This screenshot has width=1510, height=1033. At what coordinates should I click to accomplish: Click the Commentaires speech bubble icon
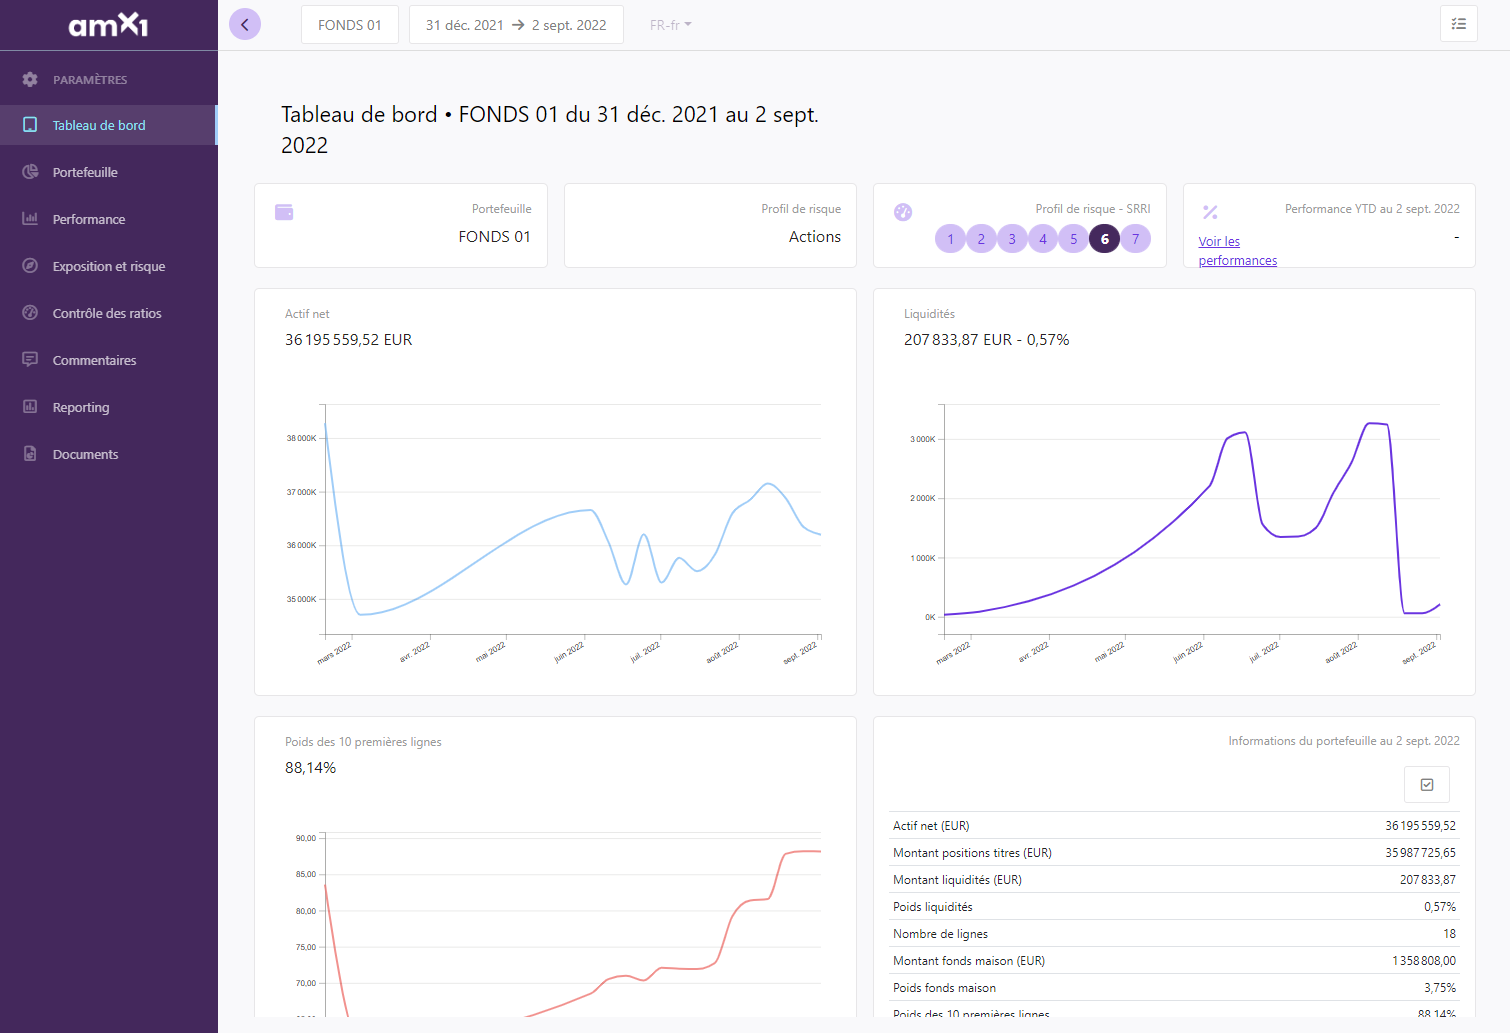(x=30, y=360)
